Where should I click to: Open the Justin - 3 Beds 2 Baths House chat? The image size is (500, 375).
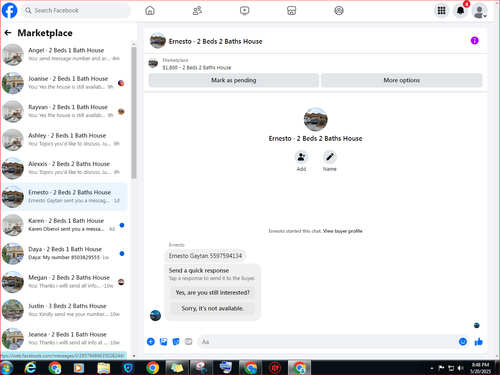coord(65,310)
